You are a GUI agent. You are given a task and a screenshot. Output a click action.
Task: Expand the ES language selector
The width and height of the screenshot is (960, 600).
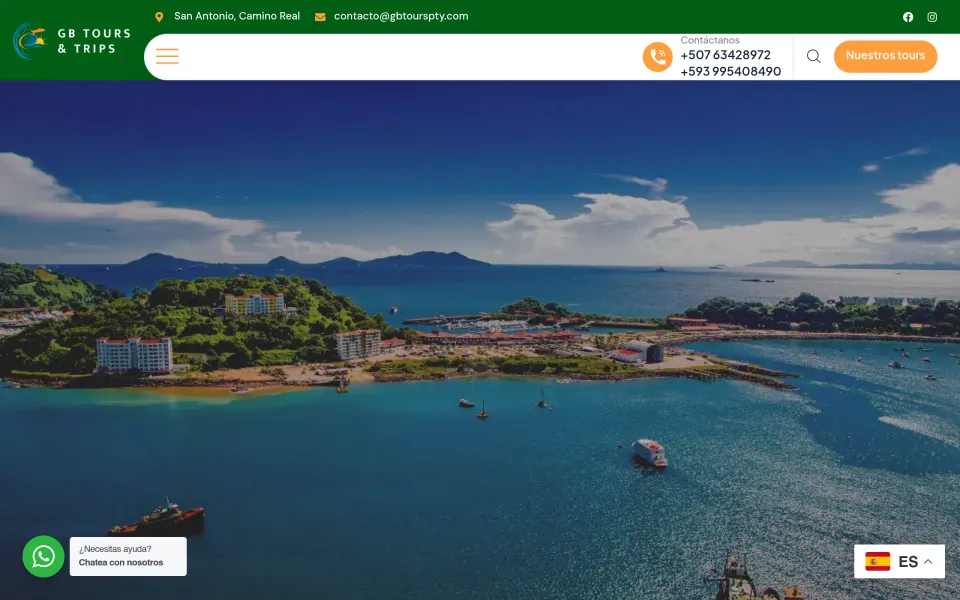(899, 561)
